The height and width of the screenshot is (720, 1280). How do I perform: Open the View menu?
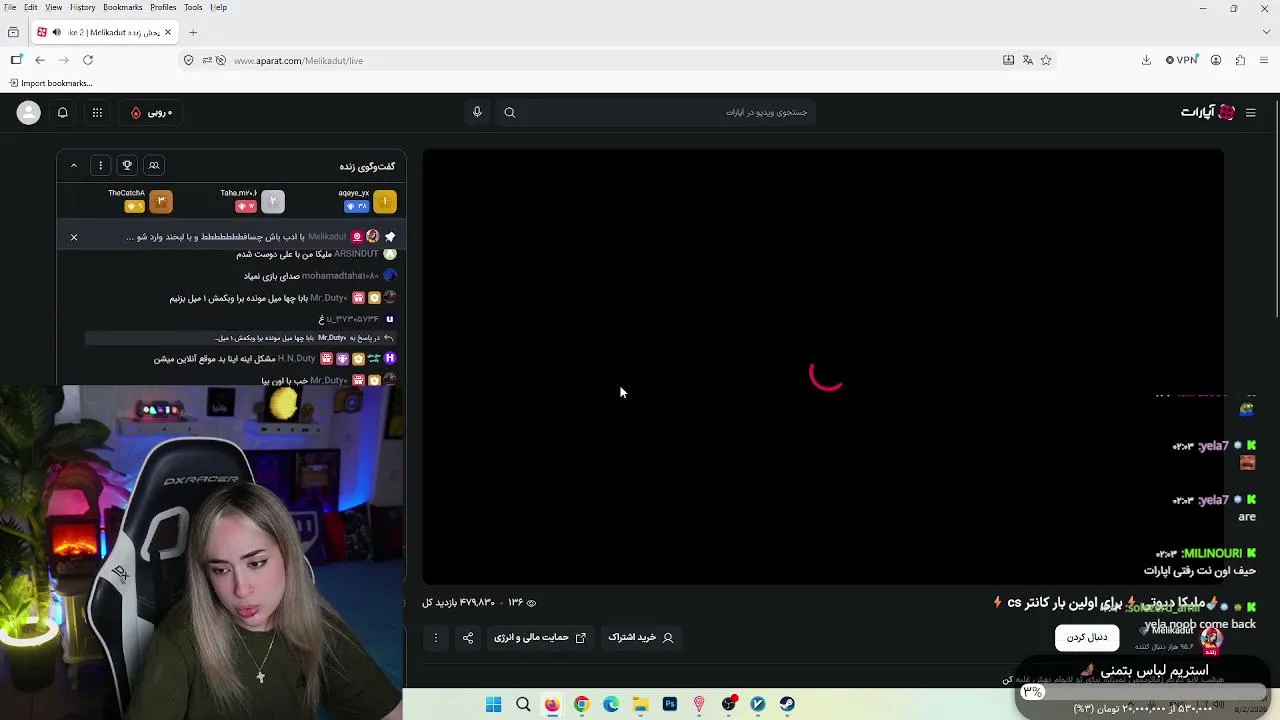53,7
